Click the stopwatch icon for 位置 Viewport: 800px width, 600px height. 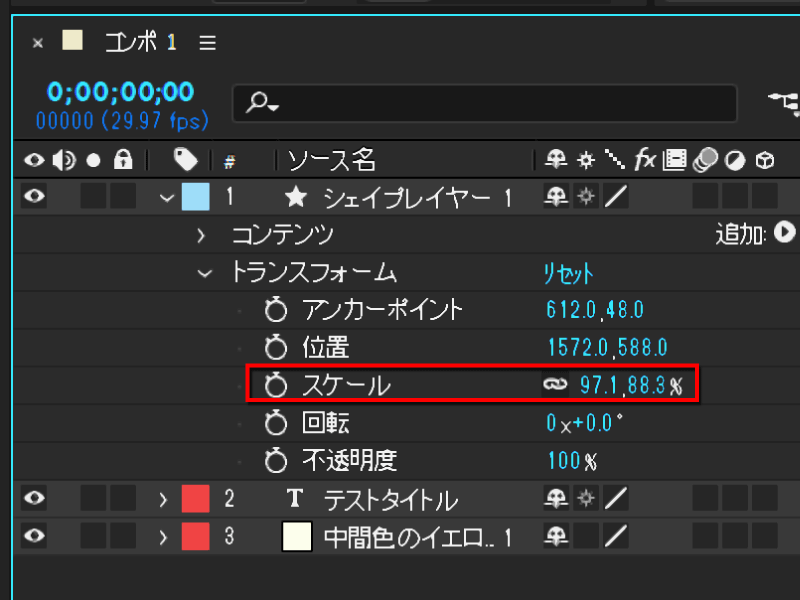pyautogui.click(x=276, y=347)
